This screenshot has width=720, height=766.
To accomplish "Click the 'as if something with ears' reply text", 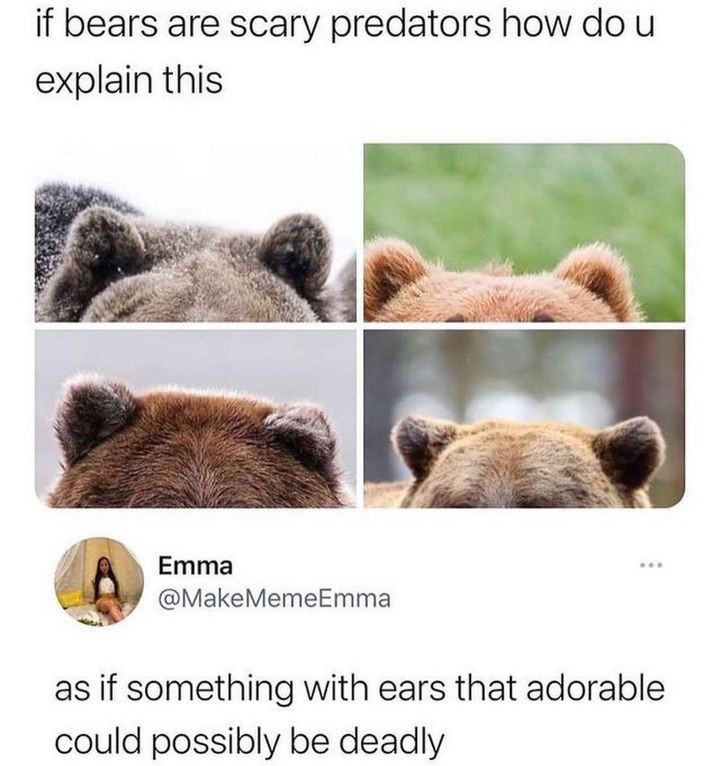I will [360, 688].
